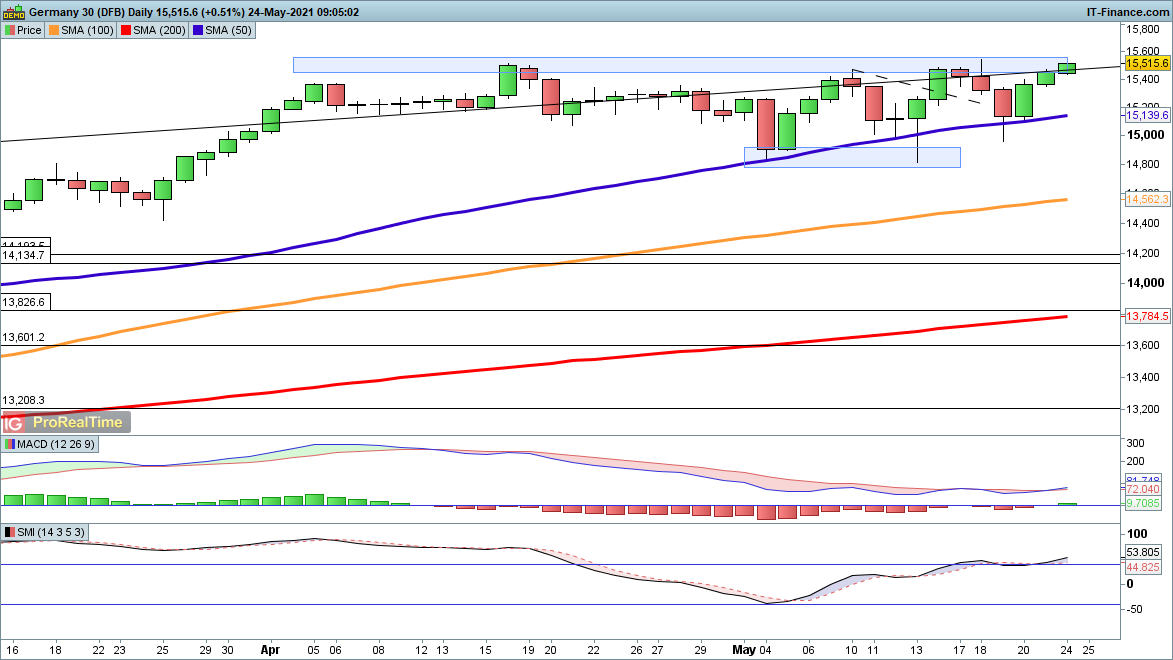The image size is (1173, 660).
Task: Click the red SMA (200) color square
Action: pyautogui.click(x=125, y=30)
